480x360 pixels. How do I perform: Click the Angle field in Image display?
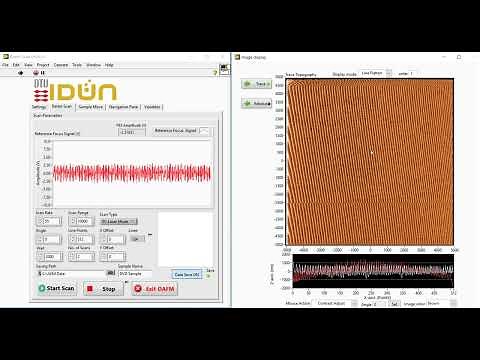click(x=379, y=304)
